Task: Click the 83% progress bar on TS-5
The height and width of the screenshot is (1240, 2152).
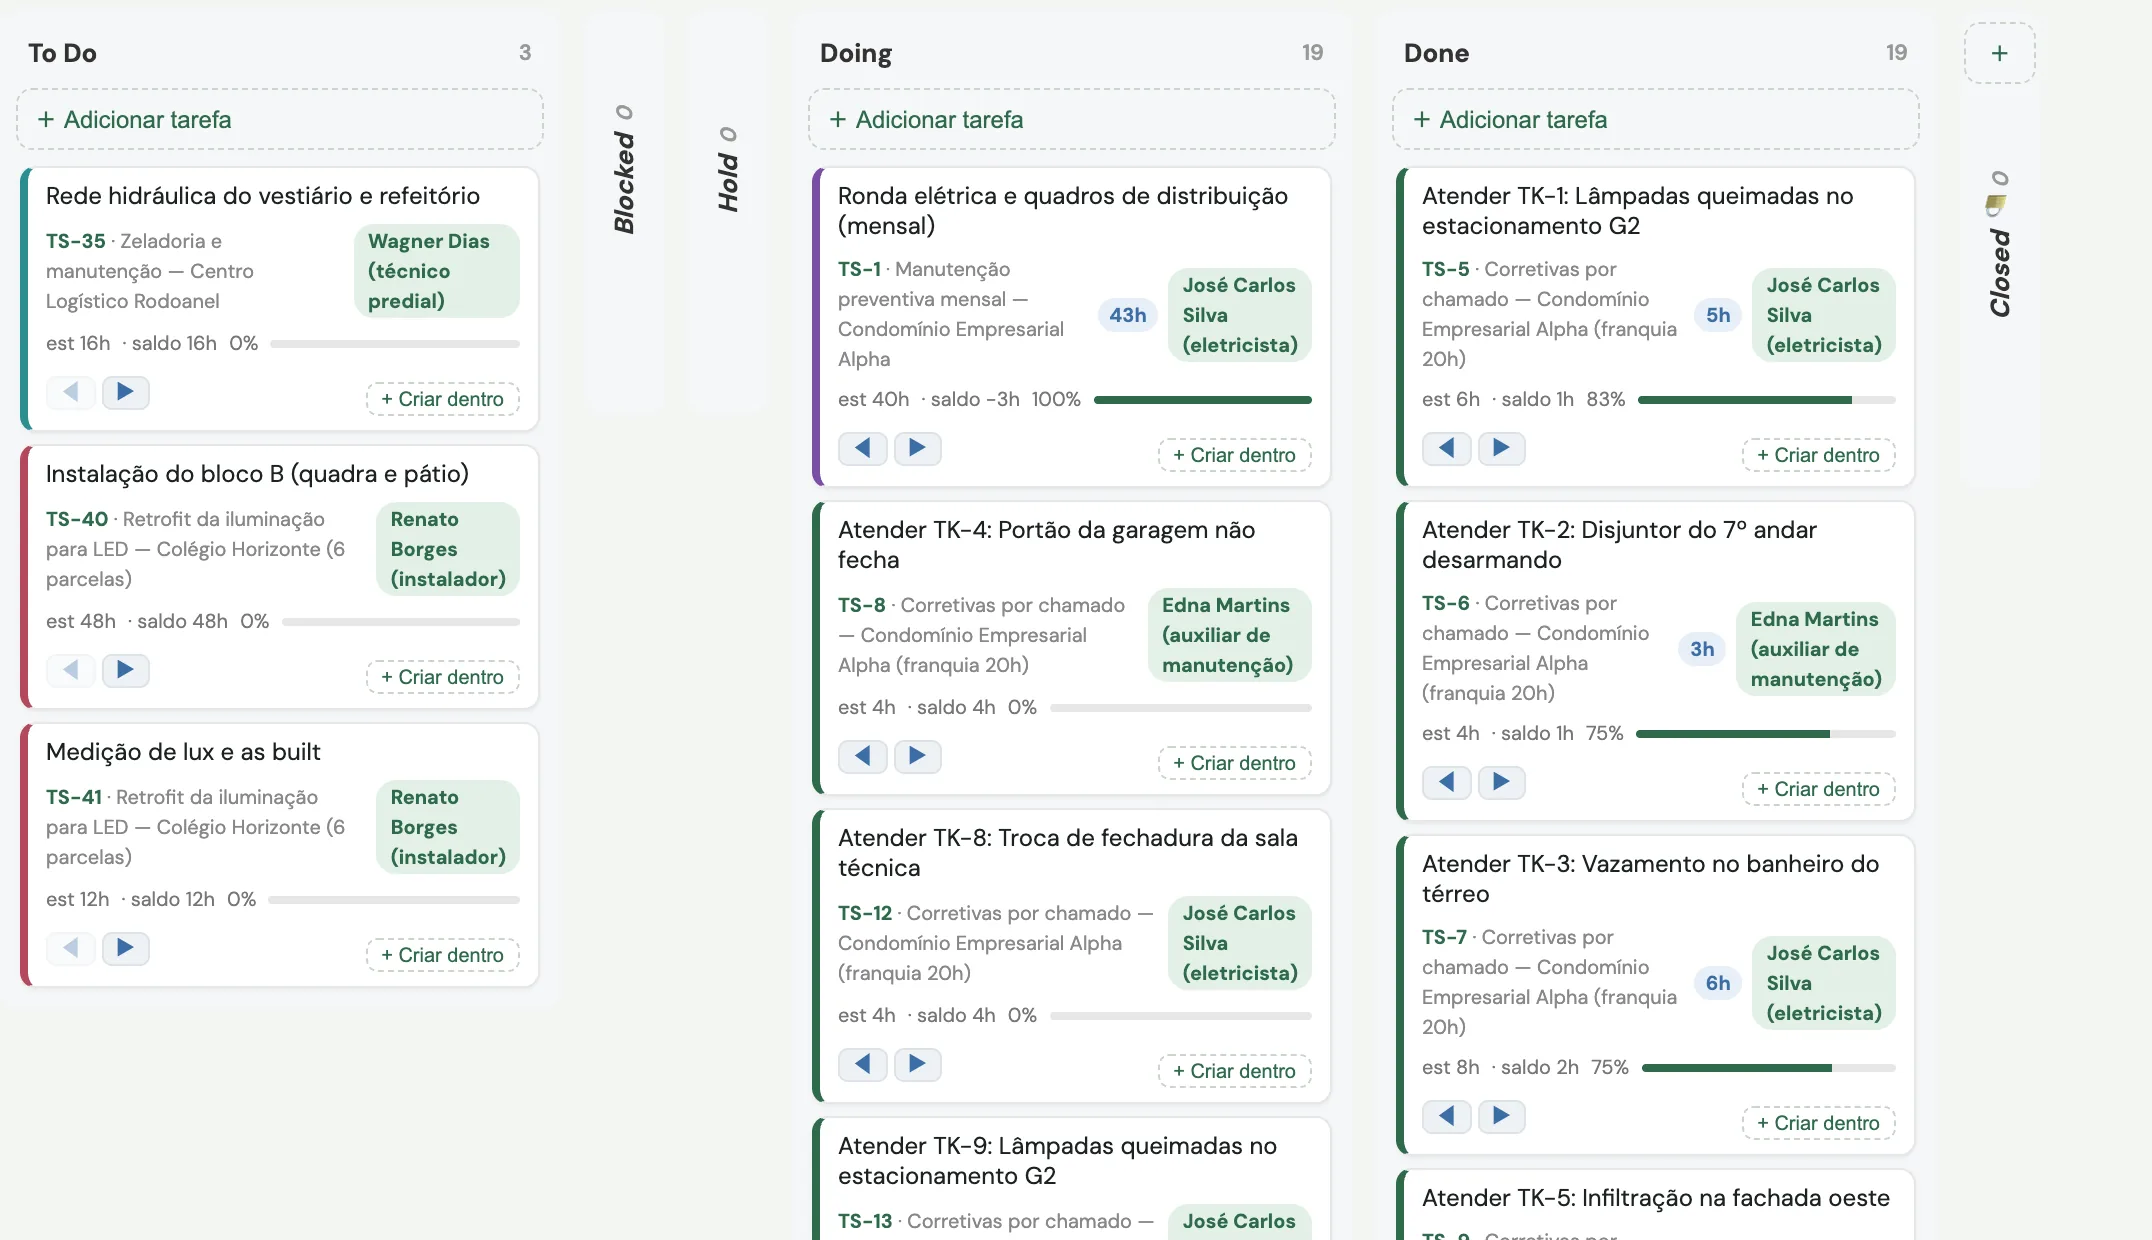Action: [1767, 400]
